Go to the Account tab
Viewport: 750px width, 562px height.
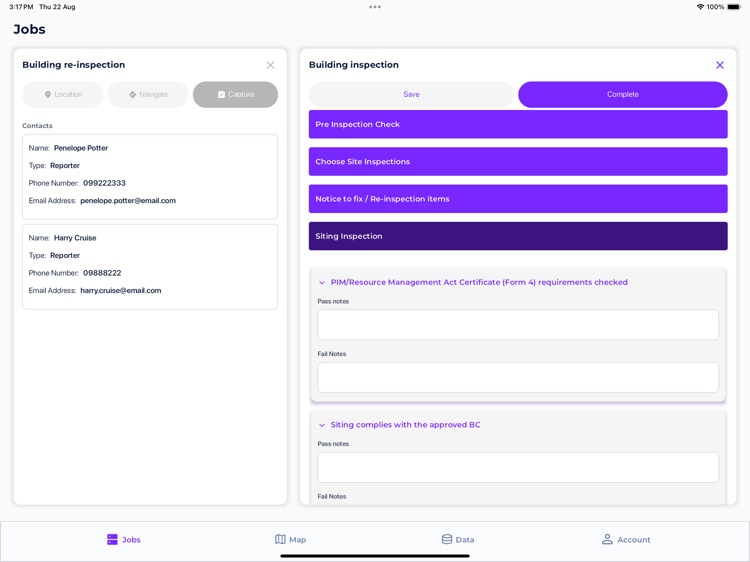click(x=626, y=540)
